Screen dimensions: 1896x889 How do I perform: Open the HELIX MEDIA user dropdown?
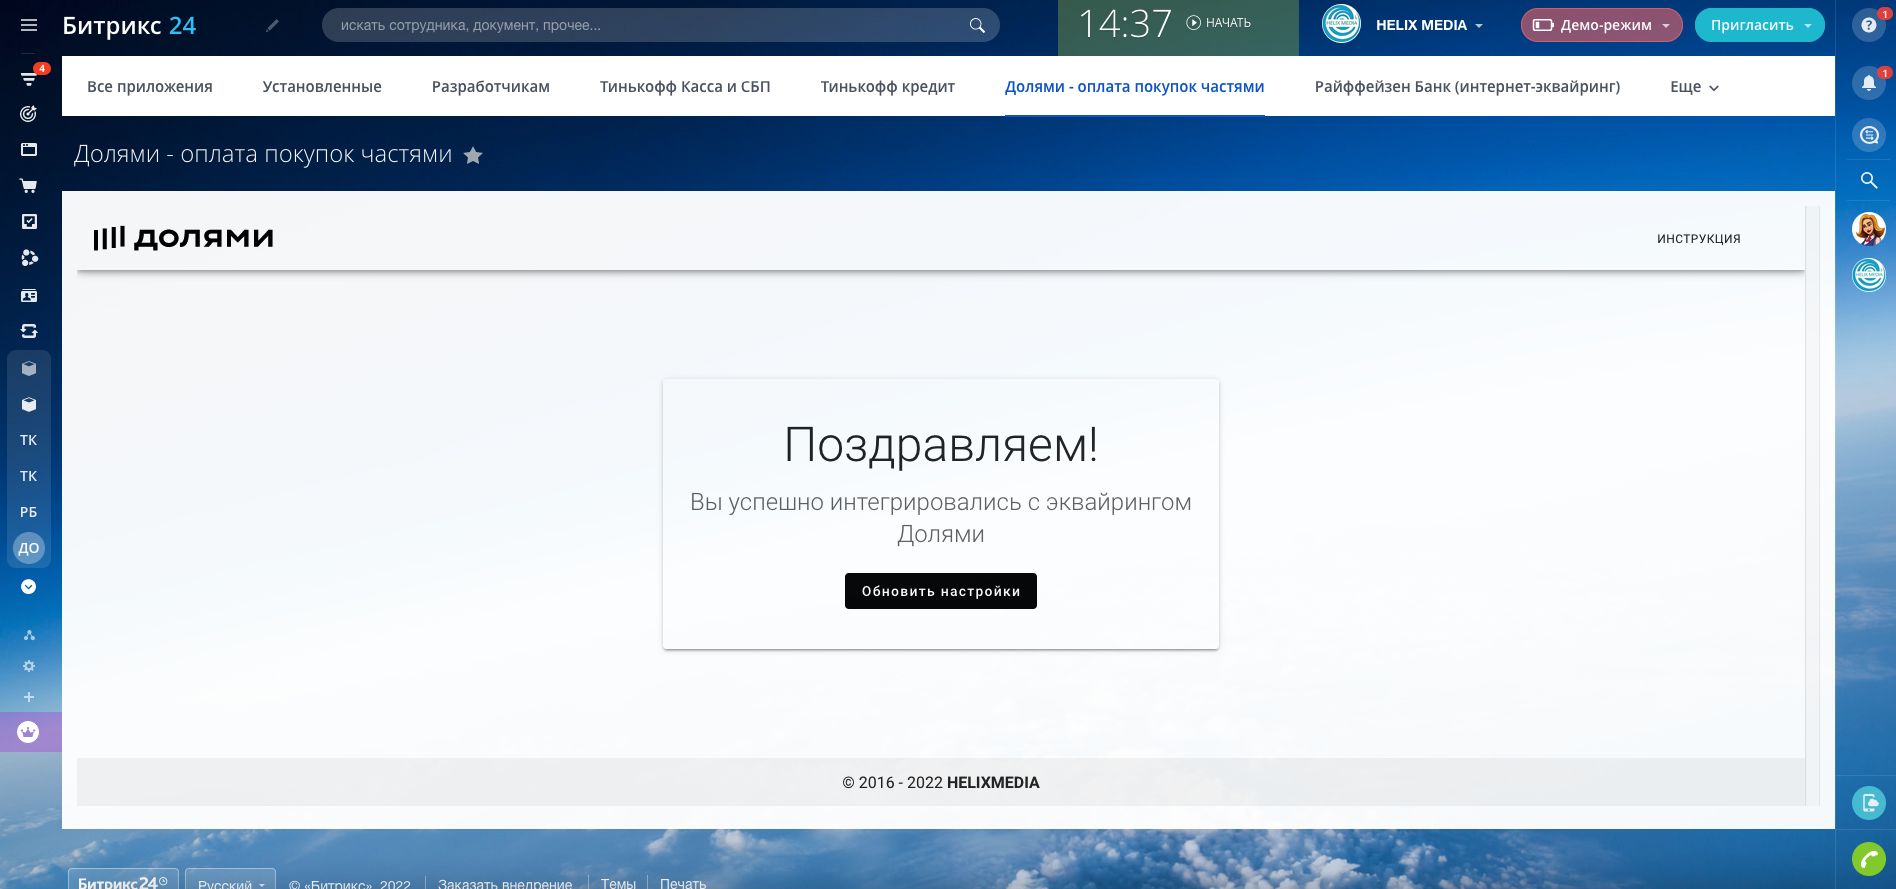(1430, 25)
